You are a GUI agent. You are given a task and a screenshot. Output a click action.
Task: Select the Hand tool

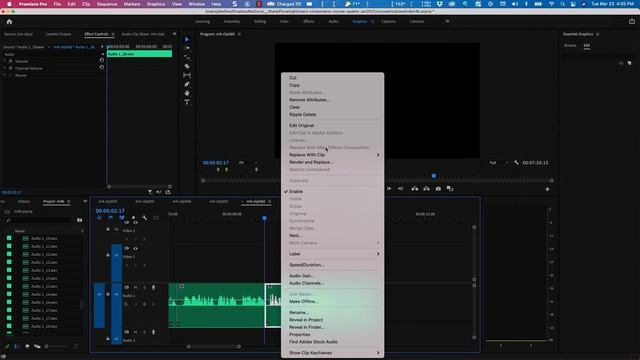(187, 93)
